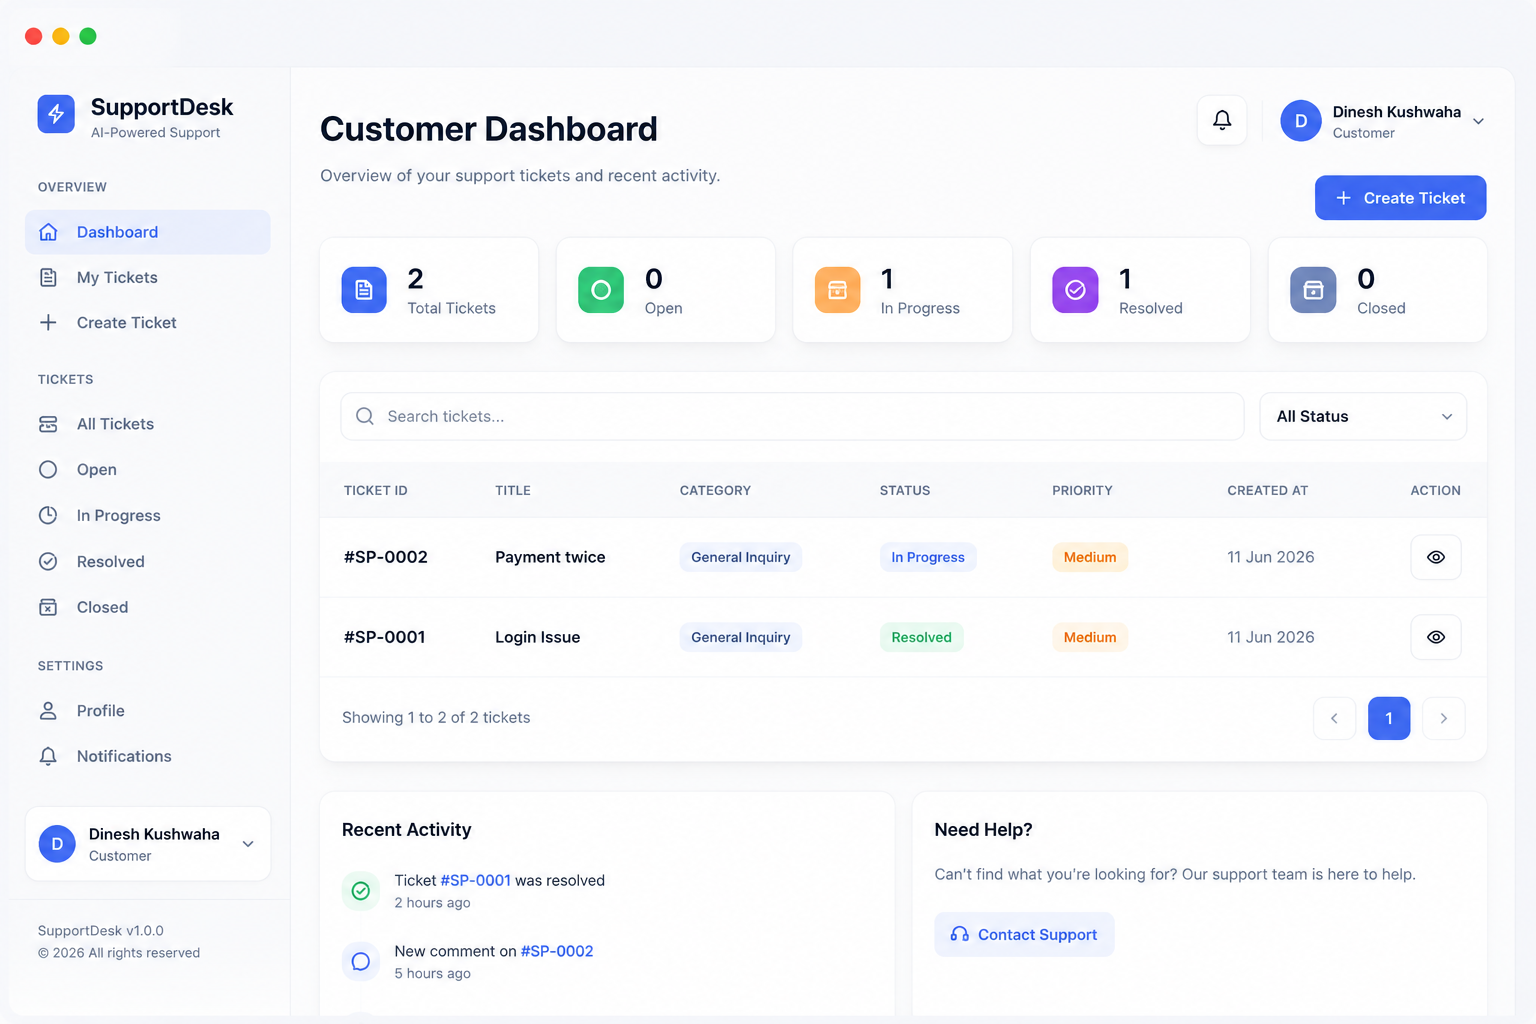
Task: Click the bell icon beside sidebar Notifications
Action: pos(48,757)
